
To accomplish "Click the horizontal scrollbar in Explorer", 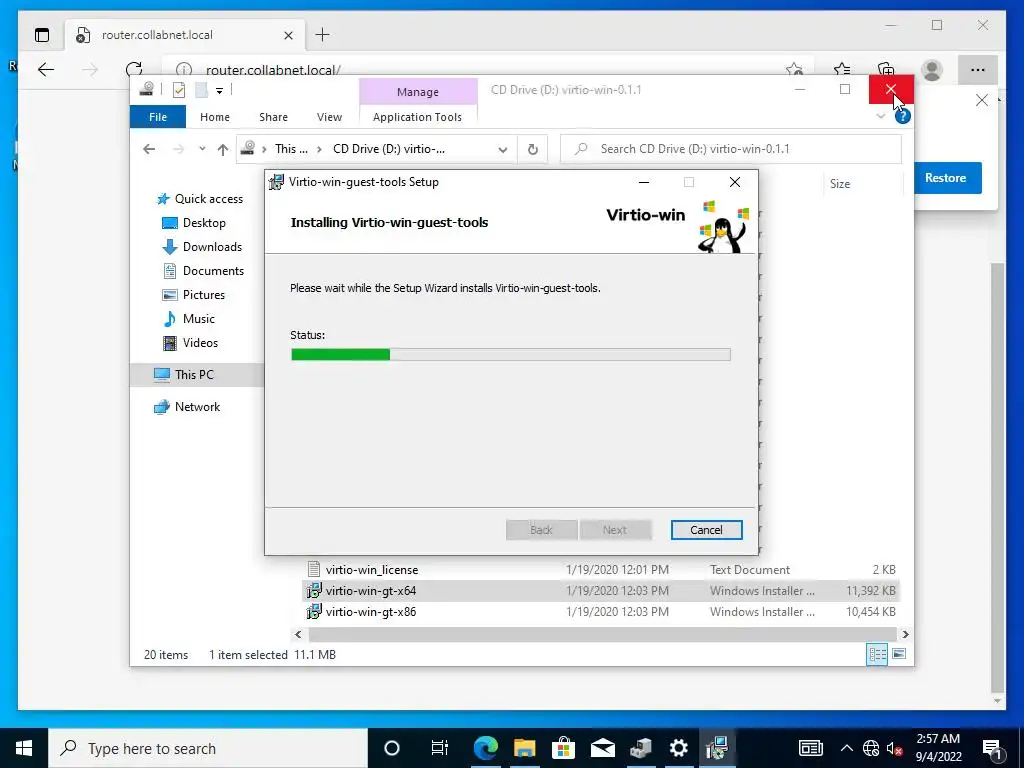I will click(601, 634).
